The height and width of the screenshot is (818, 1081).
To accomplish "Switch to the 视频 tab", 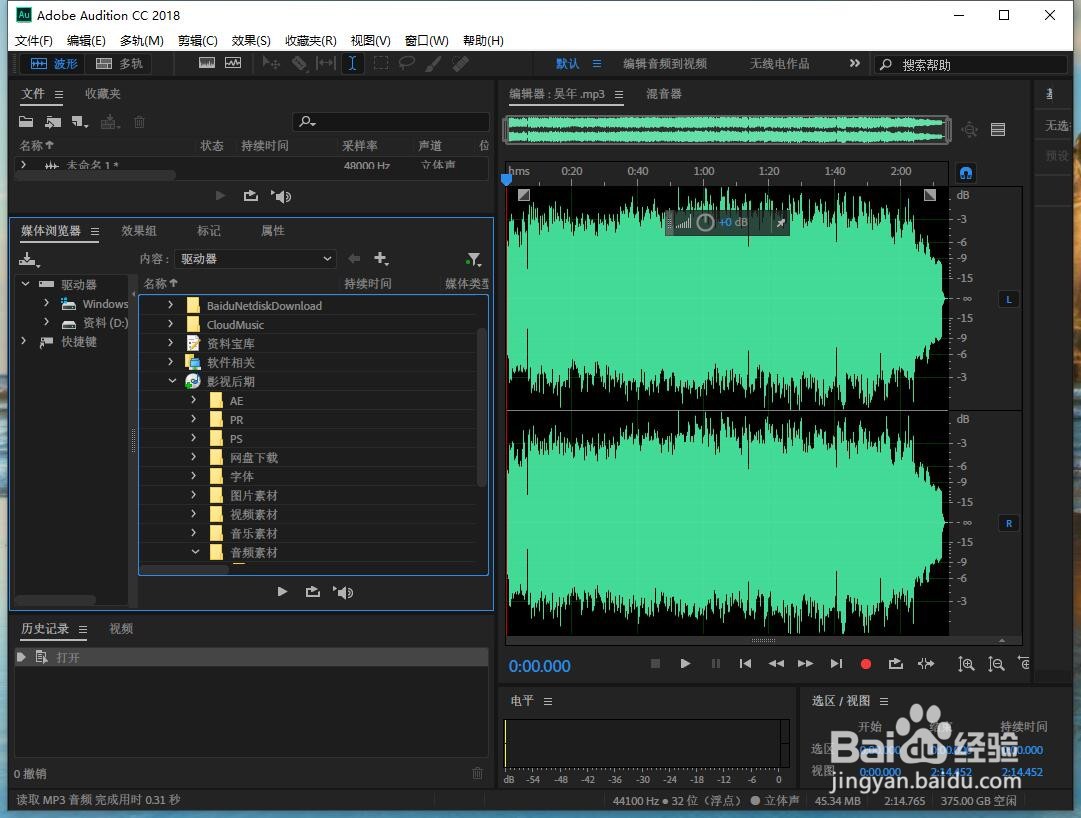I will [x=121, y=628].
